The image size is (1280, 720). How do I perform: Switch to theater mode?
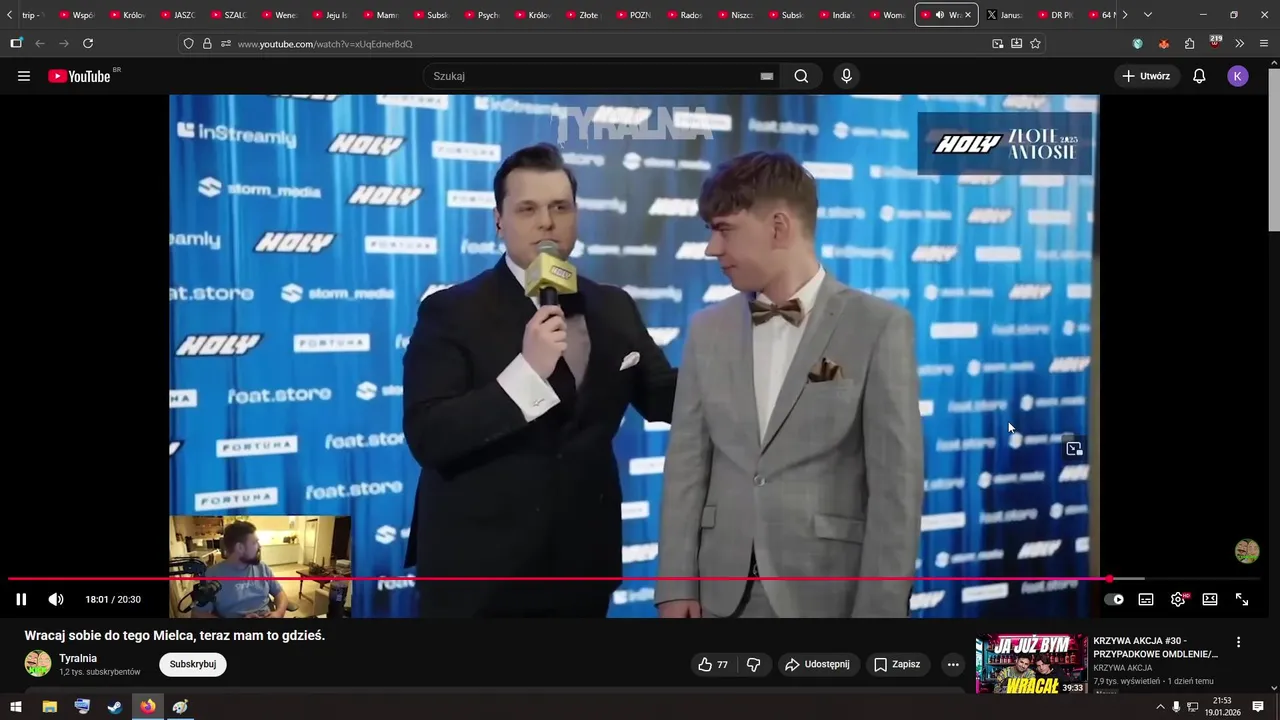pos(1210,599)
